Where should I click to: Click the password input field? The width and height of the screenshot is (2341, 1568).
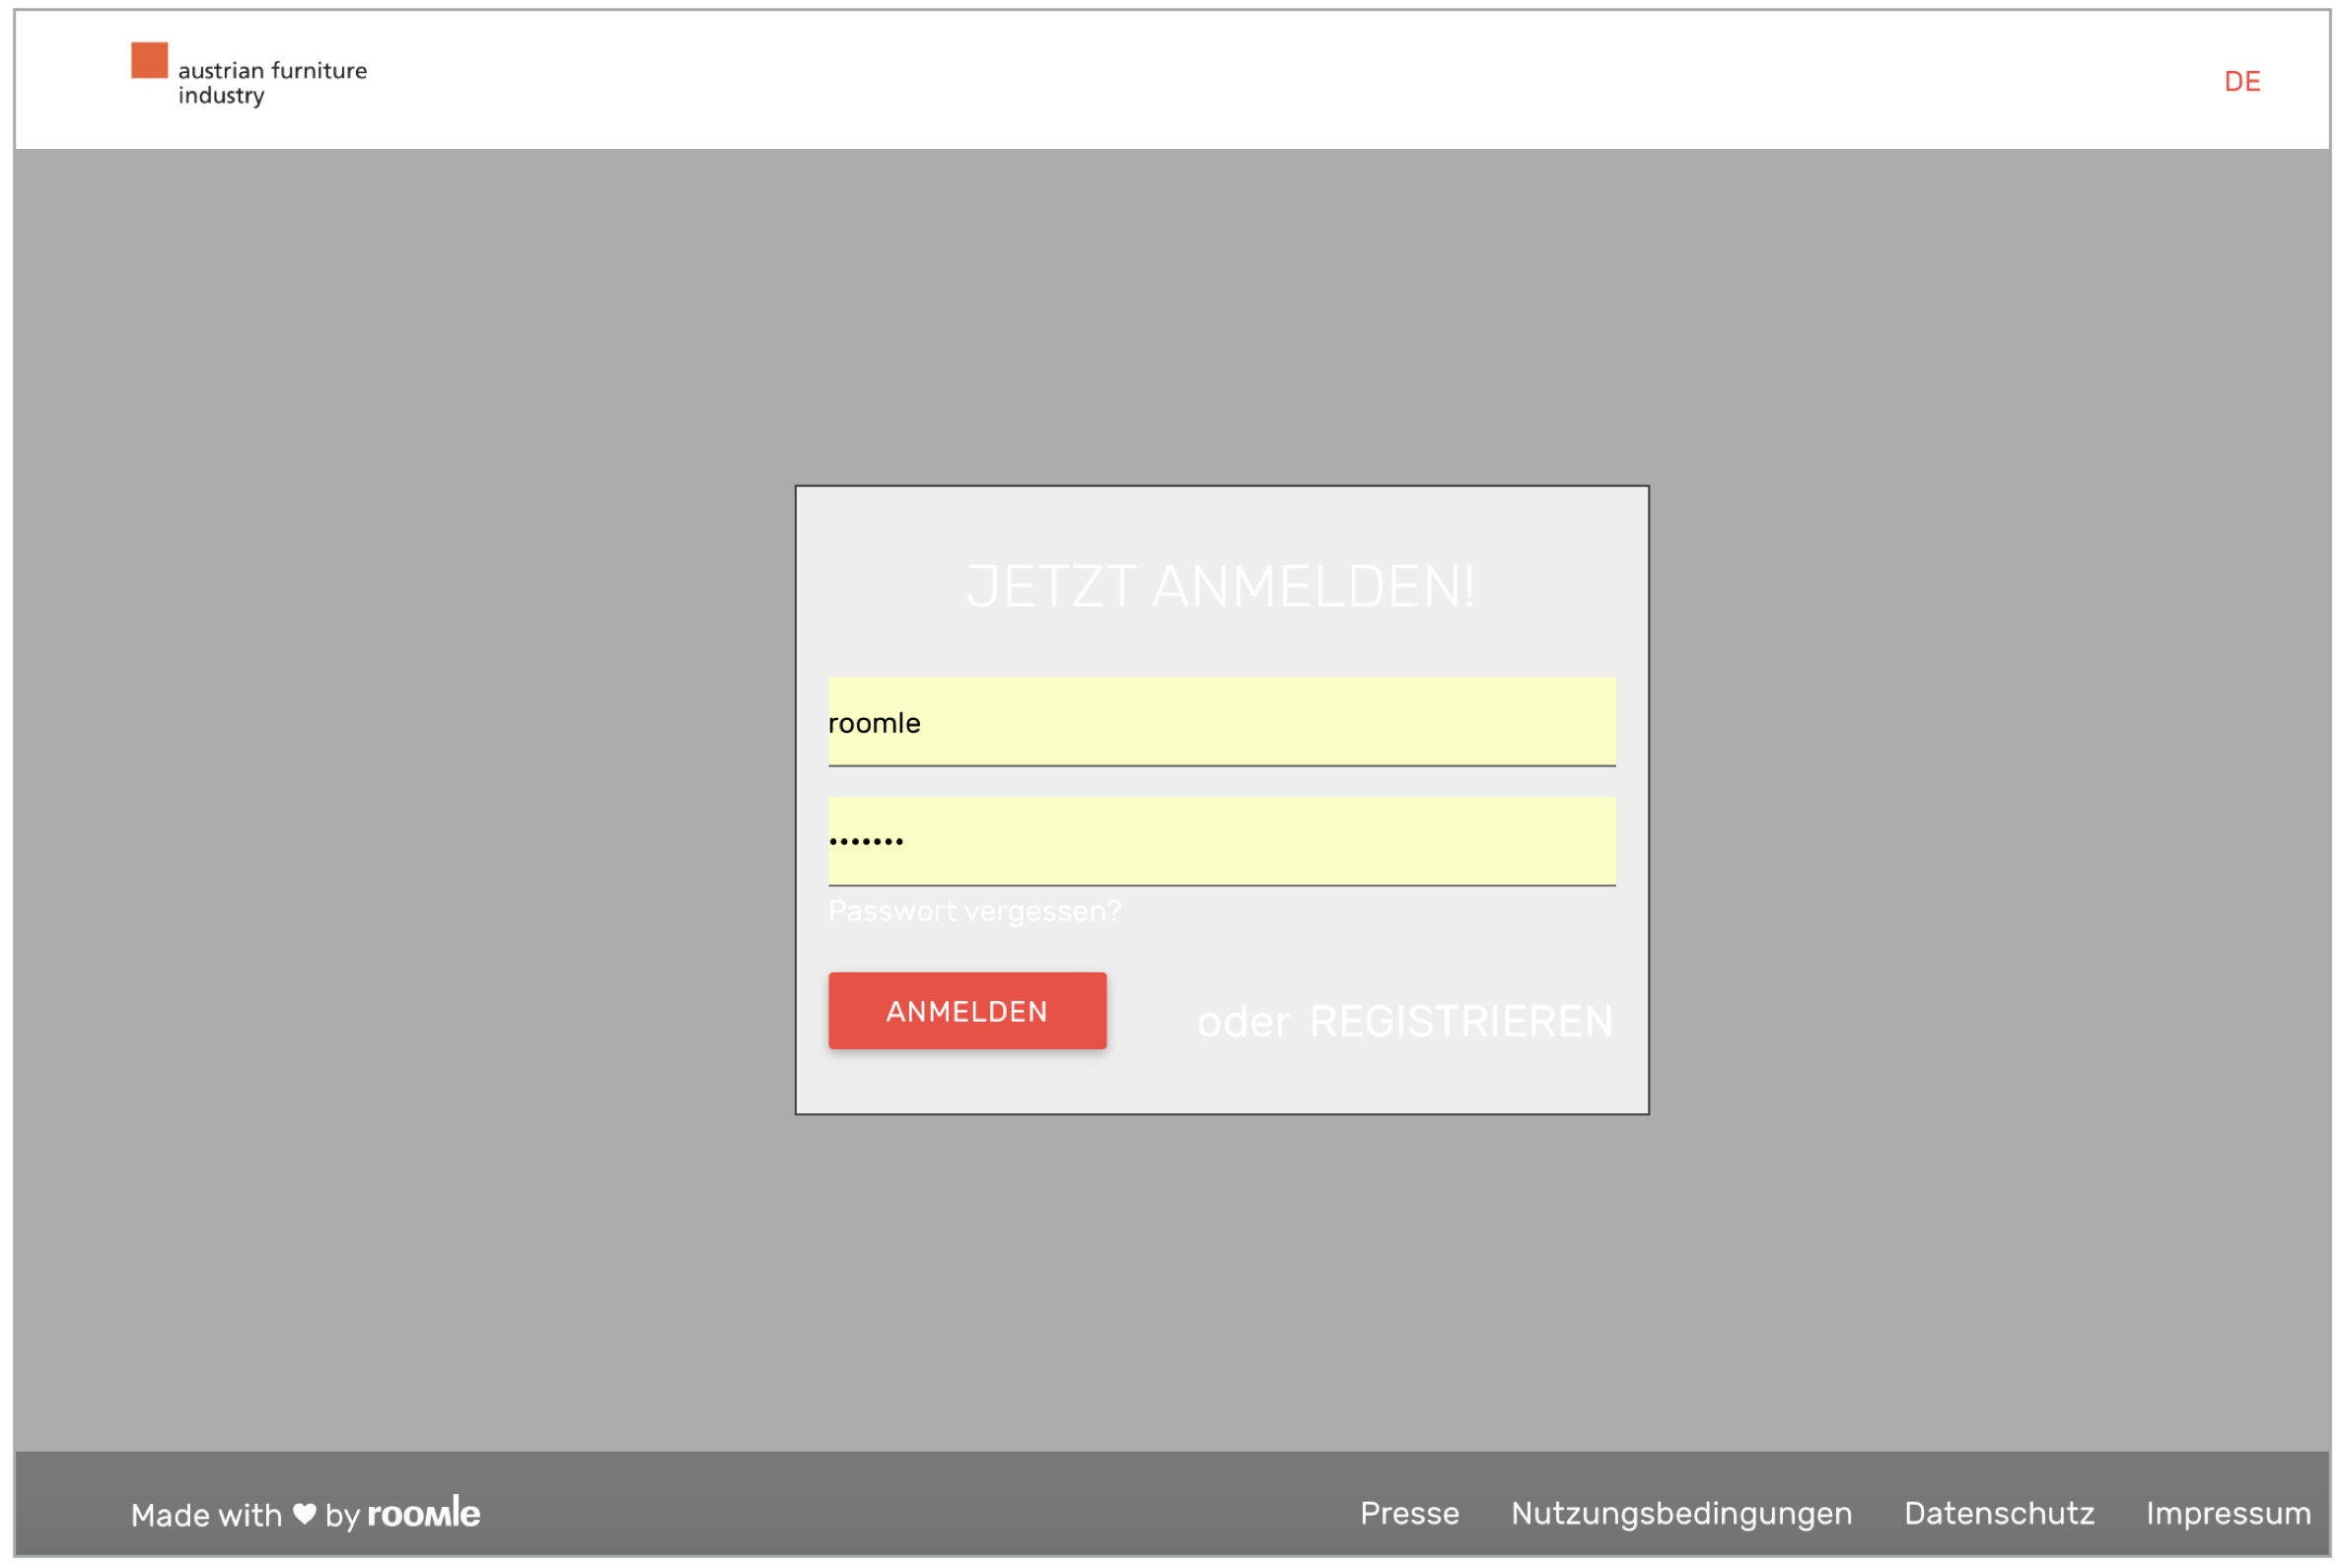coord(1223,840)
